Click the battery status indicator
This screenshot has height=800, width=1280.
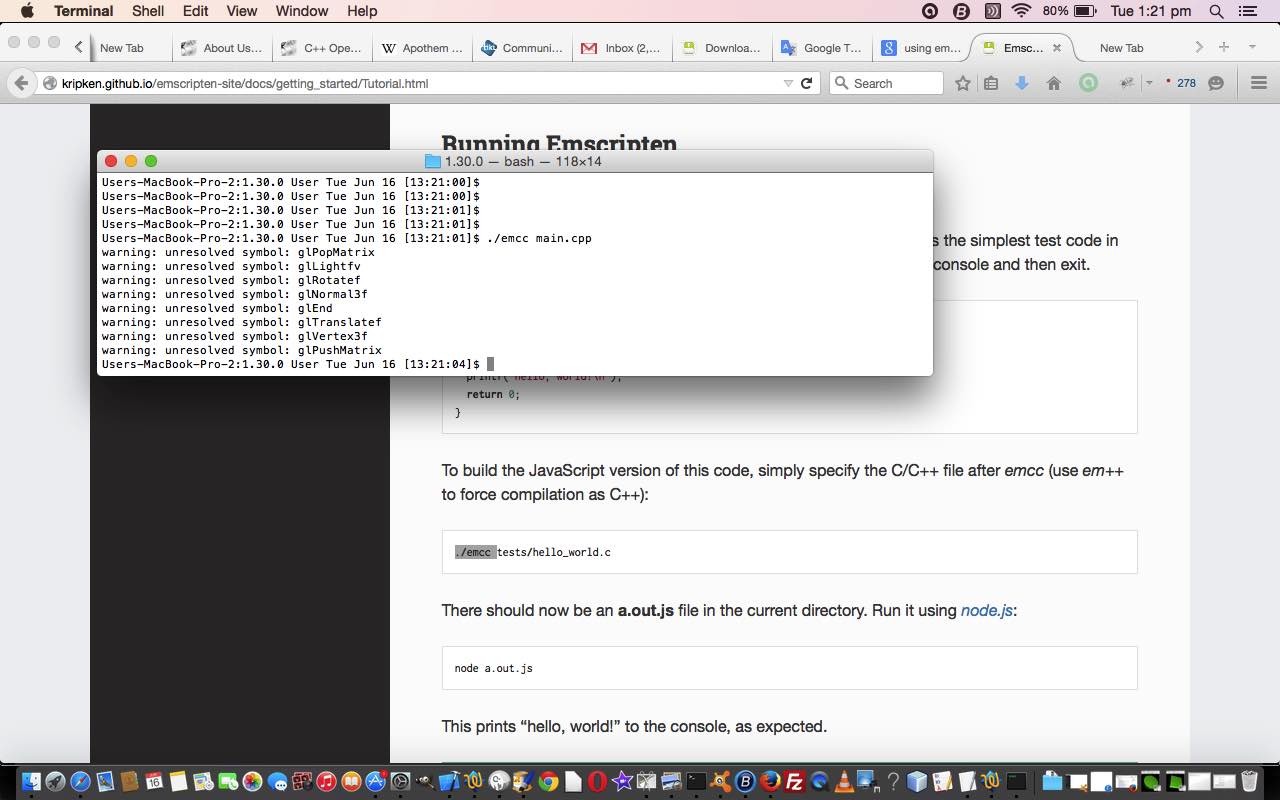pos(1069,11)
